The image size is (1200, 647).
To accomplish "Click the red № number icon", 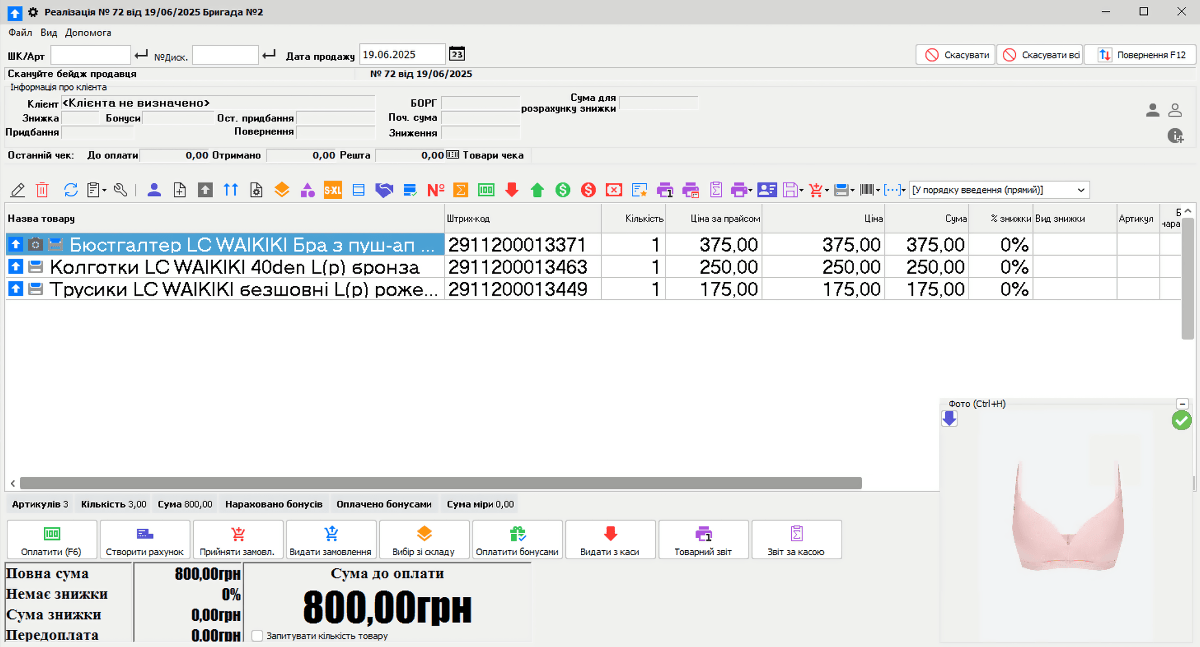I will (x=436, y=190).
